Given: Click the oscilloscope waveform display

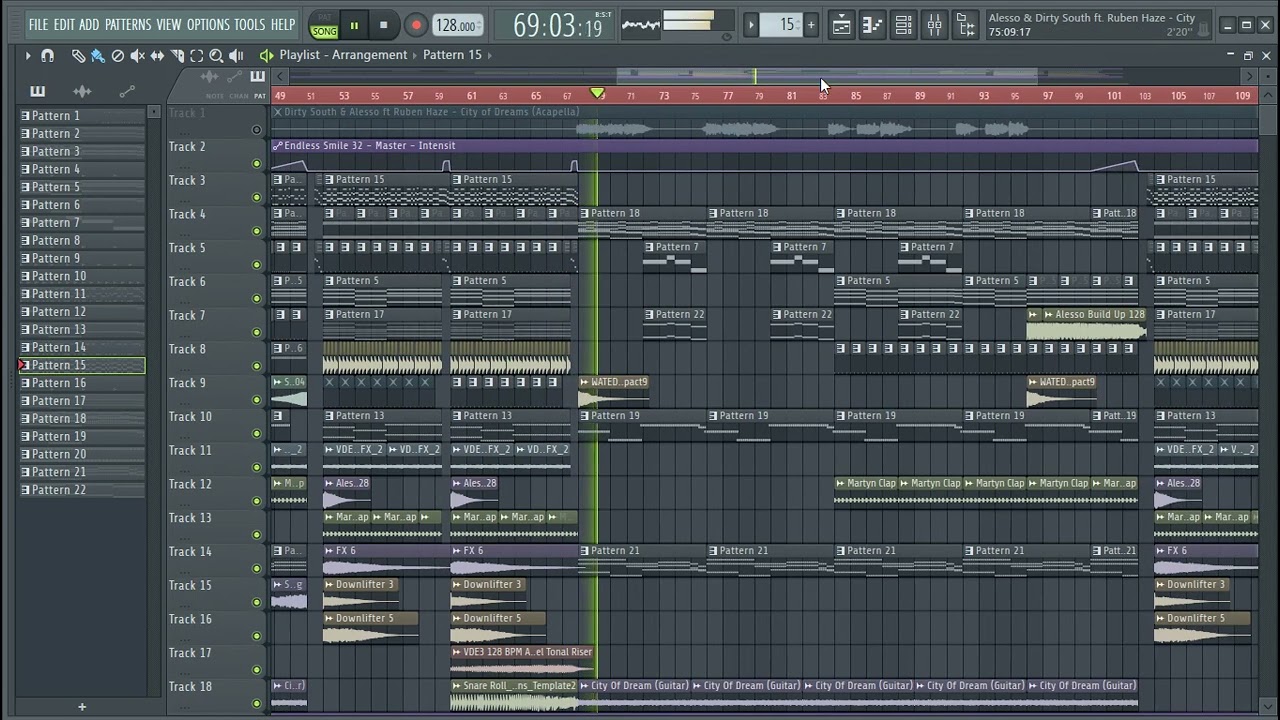Looking at the screenshot, I should [640, 25].
